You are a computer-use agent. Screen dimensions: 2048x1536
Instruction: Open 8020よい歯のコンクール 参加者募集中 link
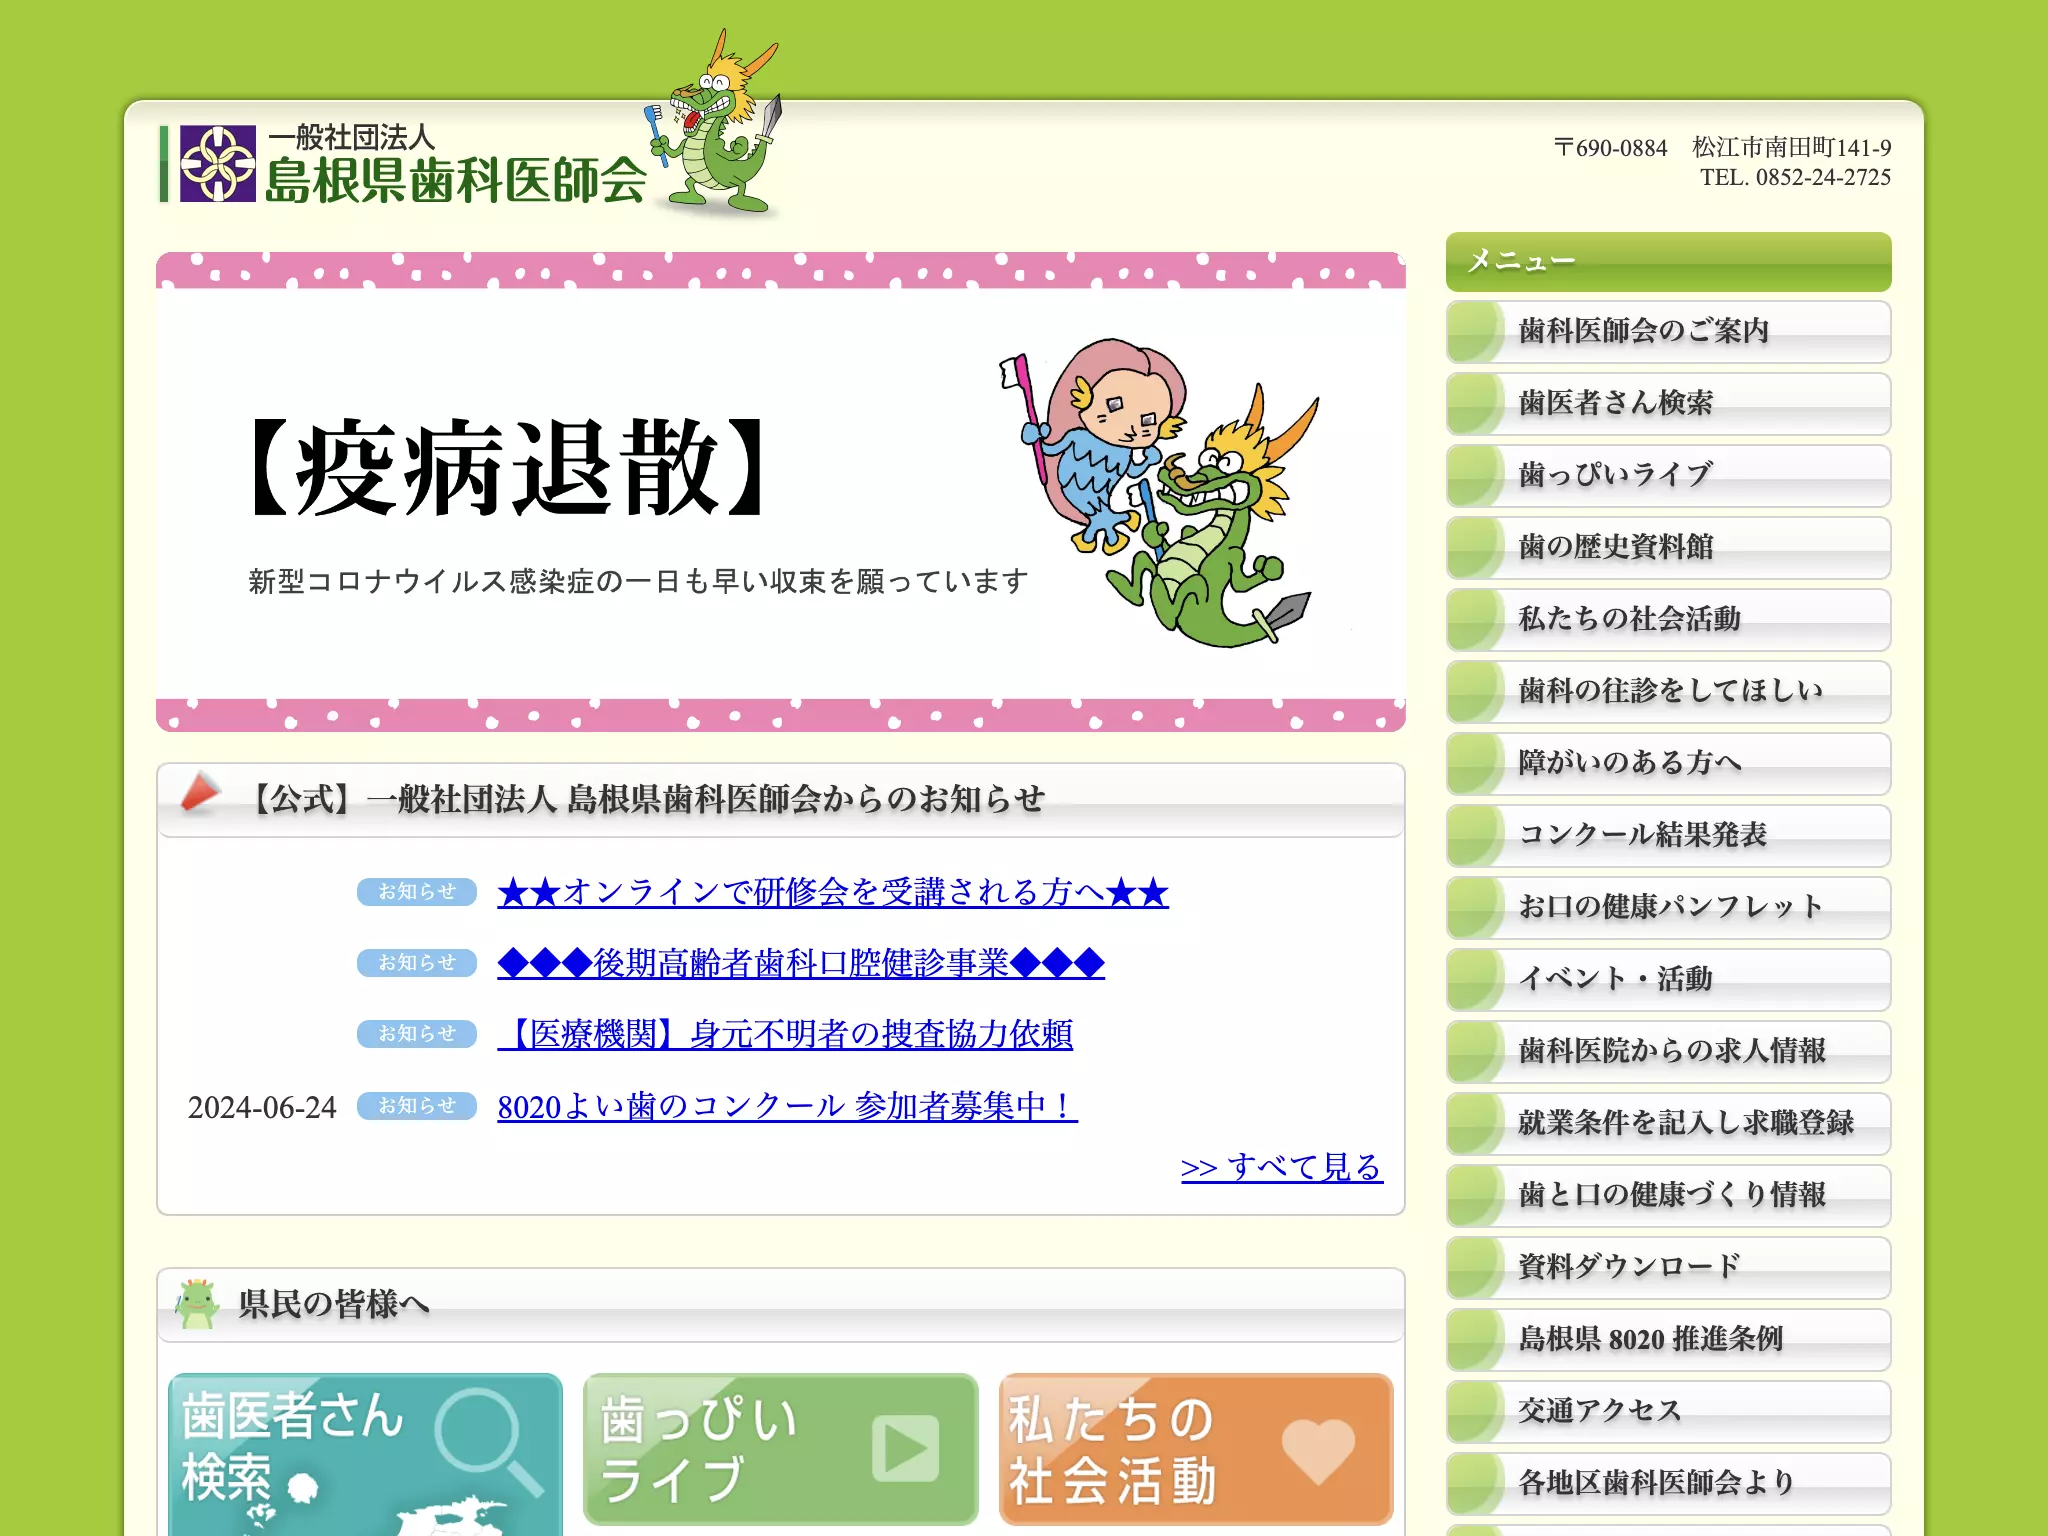[x=787, y=1106]
